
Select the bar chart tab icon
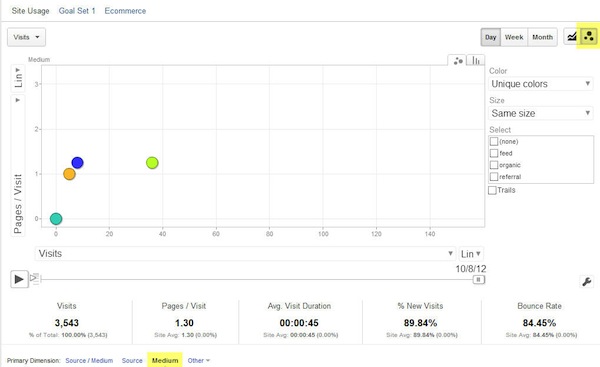click(x=476, y=60)
